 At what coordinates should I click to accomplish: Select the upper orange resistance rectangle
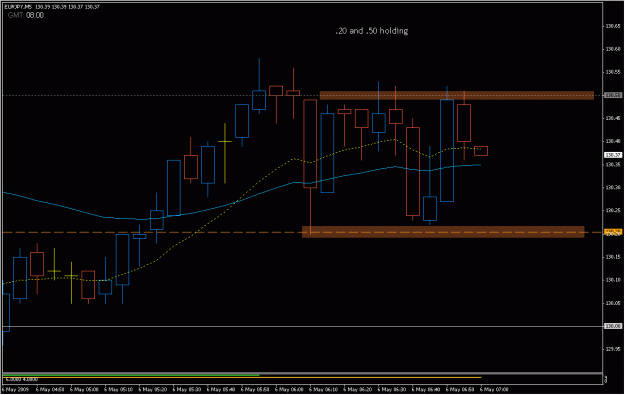coord(457,96)
